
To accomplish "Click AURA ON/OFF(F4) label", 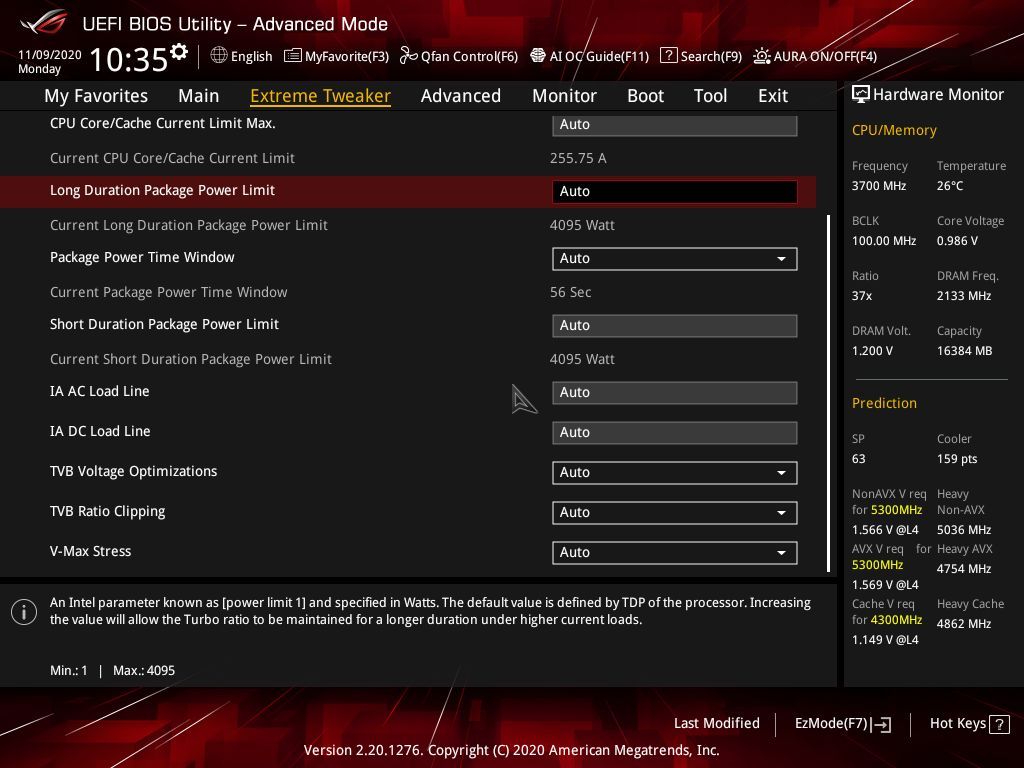I will pyautogui.click(x=825, y=57).
